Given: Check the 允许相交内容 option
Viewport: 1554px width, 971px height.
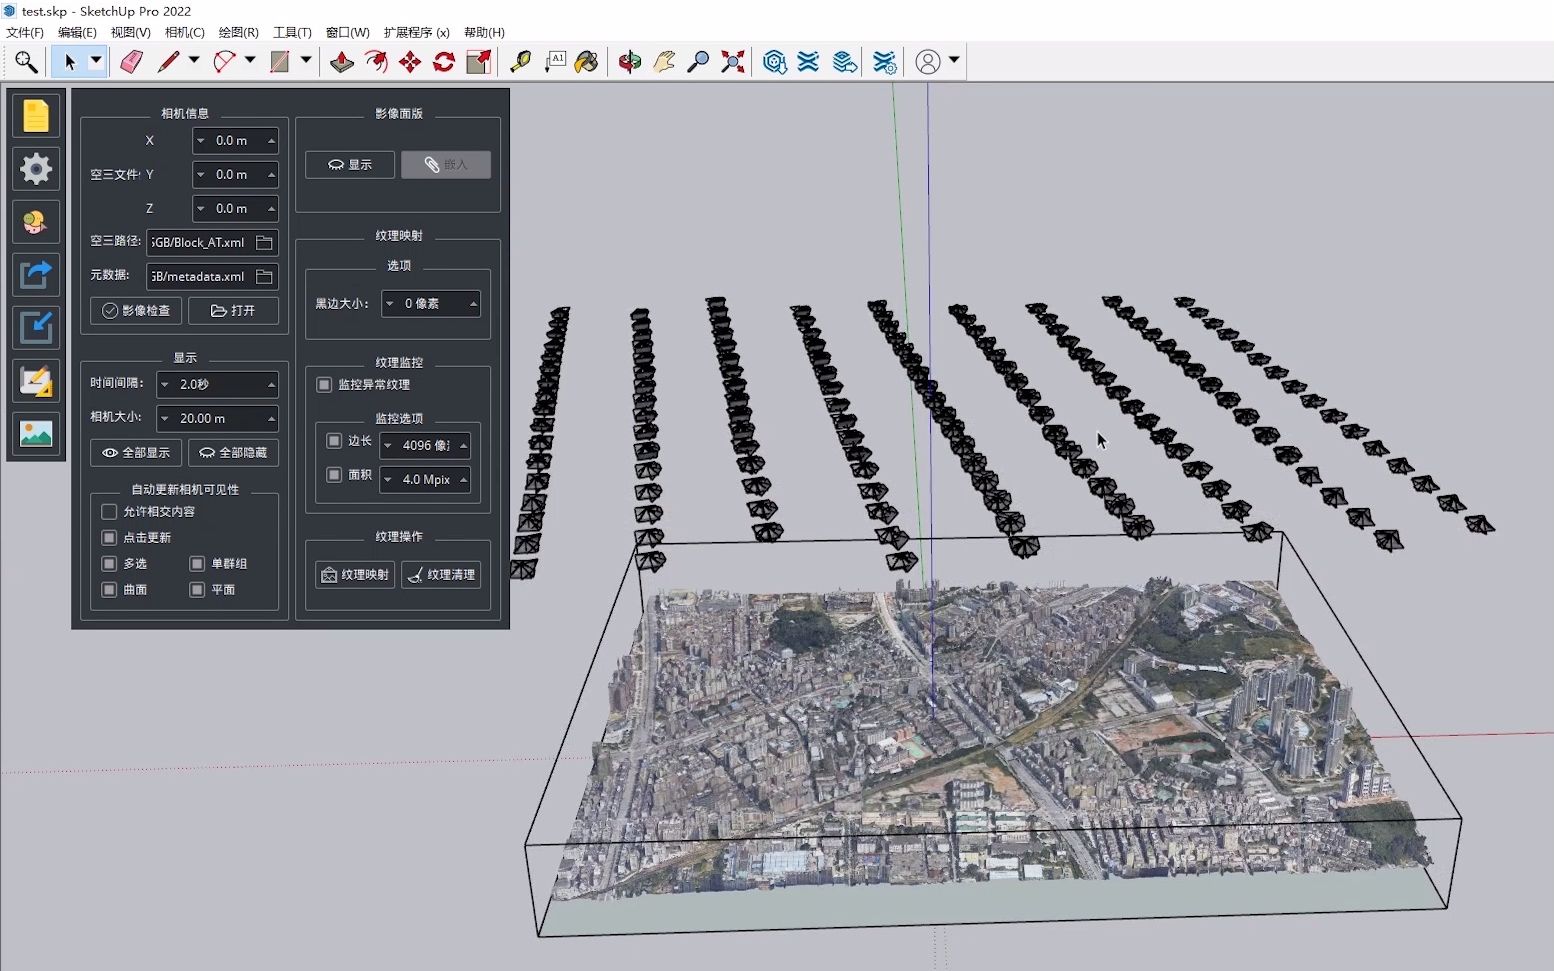Looking at the screenshot, I should point(110,511).
